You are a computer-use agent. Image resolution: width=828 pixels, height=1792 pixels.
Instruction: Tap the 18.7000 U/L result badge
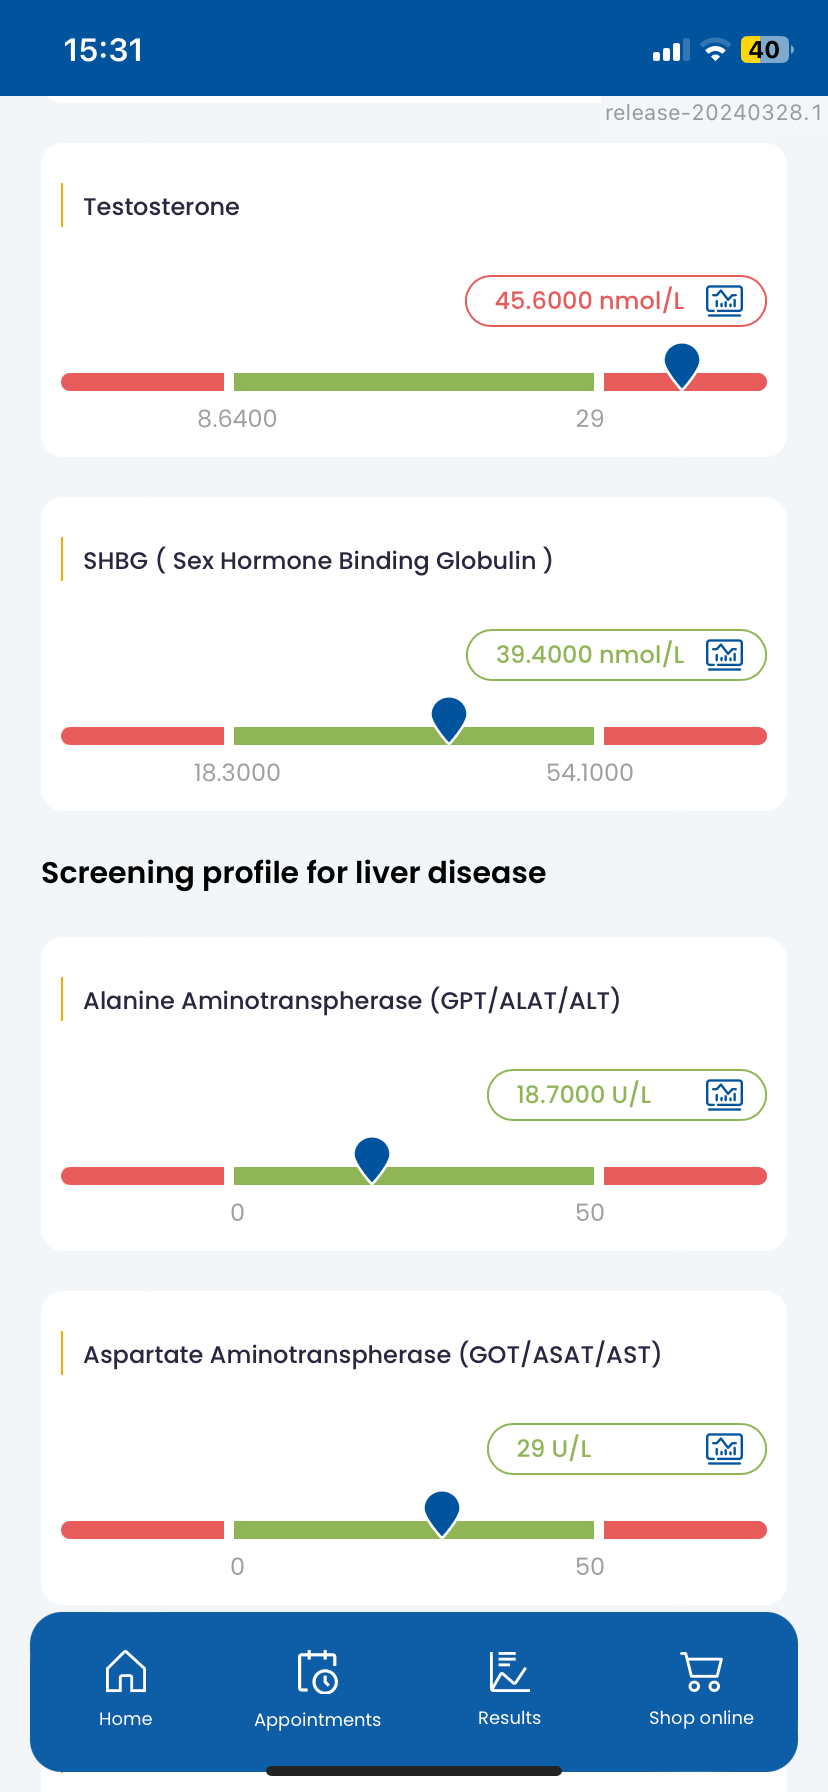[627, 1095]
